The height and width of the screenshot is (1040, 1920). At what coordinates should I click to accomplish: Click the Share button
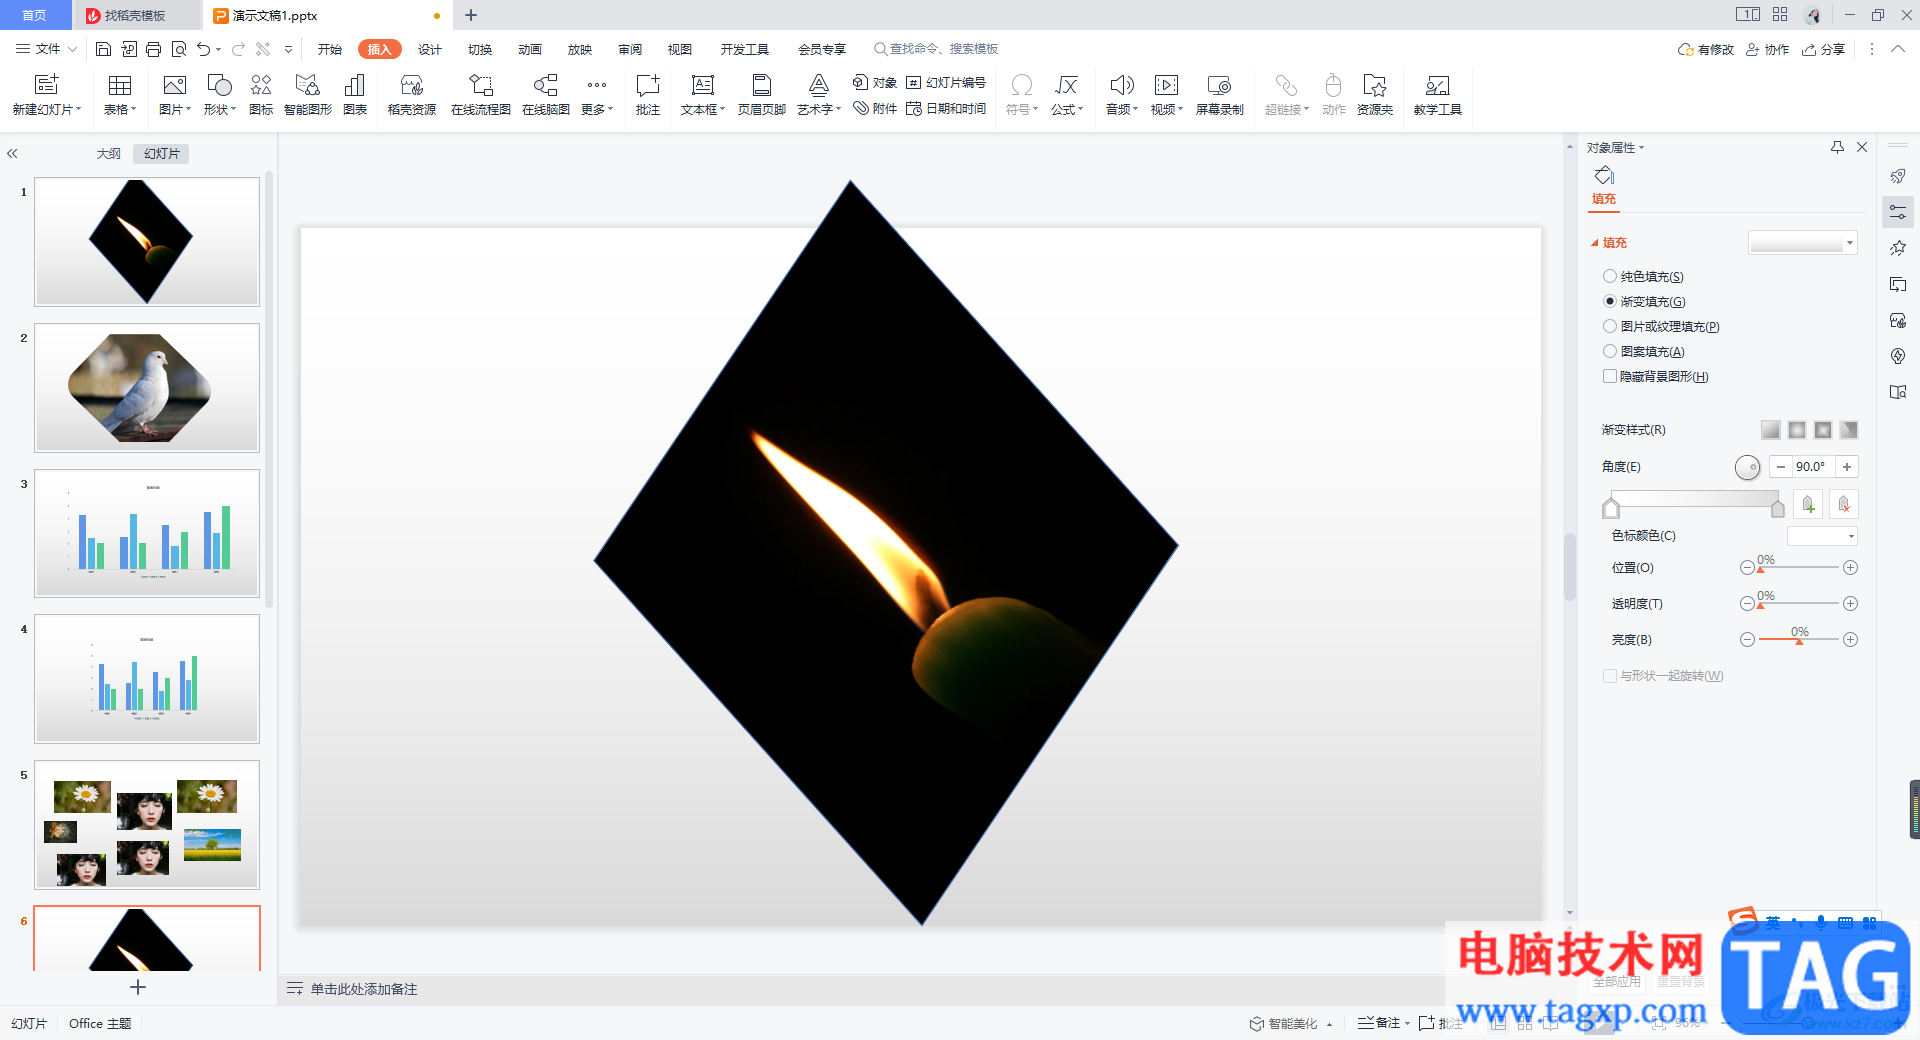pos(1823,49)
